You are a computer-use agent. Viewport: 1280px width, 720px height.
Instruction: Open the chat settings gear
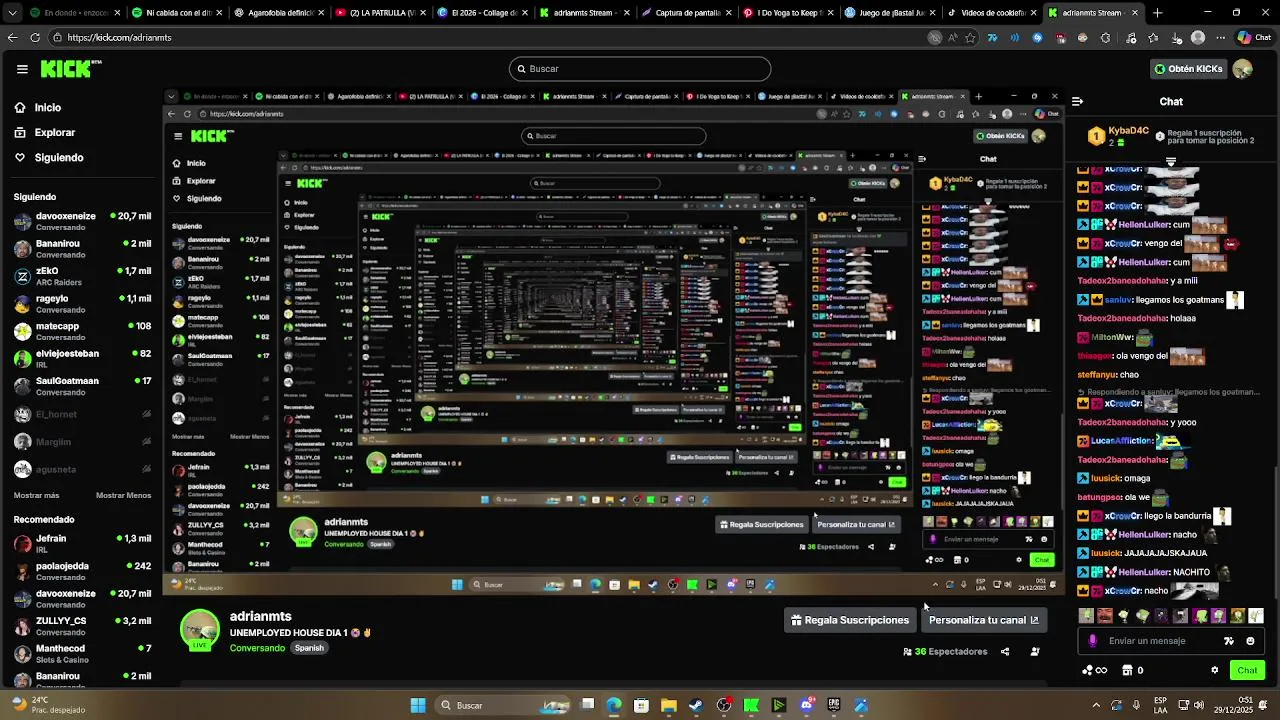1215,670
